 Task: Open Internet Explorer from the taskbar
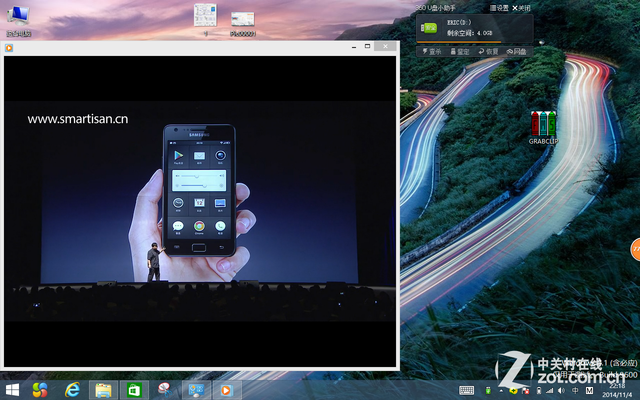[x=72, y=390]
